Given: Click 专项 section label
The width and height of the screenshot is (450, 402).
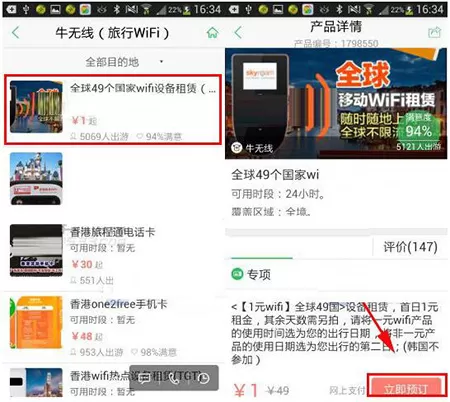Looking at the screenshot, I should (258, 274).
